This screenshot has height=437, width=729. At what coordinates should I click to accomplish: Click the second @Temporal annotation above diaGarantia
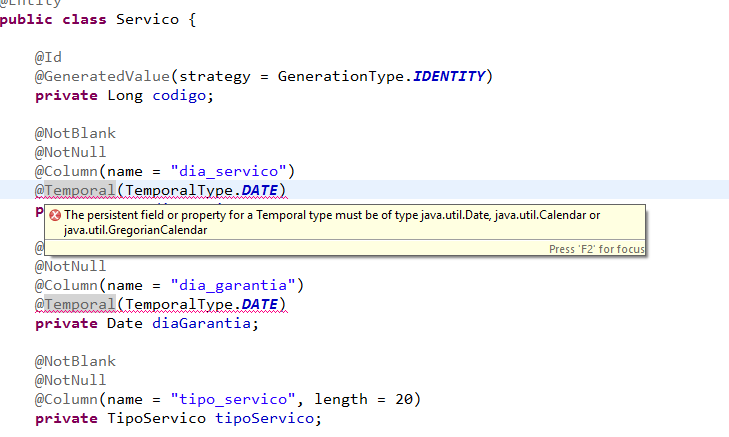75,304
